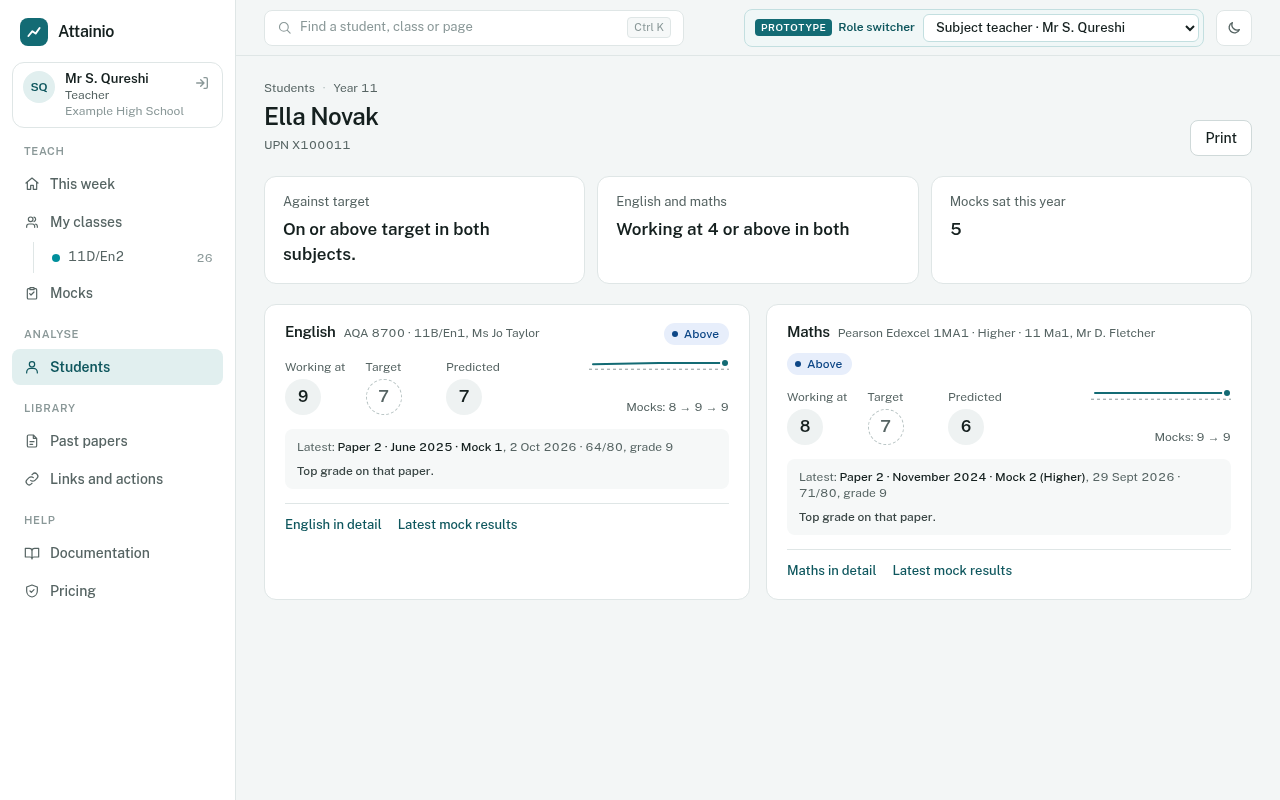The height and width of the screenshot is (800, 1280).
Task: Click the sign-out icon beside Mr S. Qureshi
Action: (x=202, y=84)
